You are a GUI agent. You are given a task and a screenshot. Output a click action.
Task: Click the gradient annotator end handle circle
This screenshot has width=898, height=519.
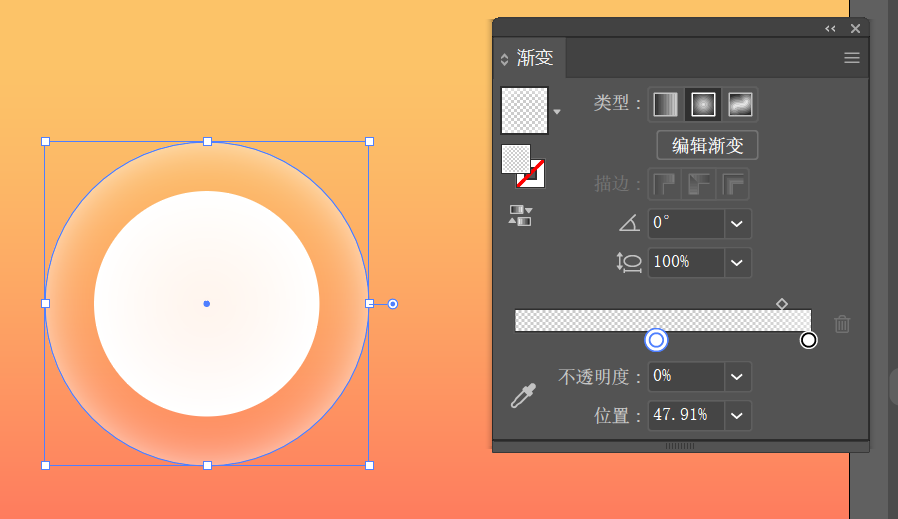392,304
